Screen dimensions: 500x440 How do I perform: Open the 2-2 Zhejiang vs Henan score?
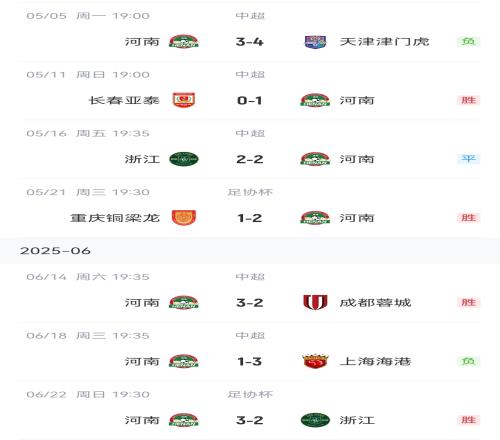(250, 159)
